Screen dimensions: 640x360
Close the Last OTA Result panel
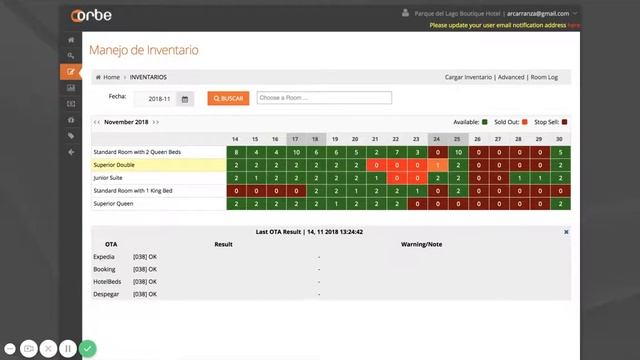[x=566, y=232]
